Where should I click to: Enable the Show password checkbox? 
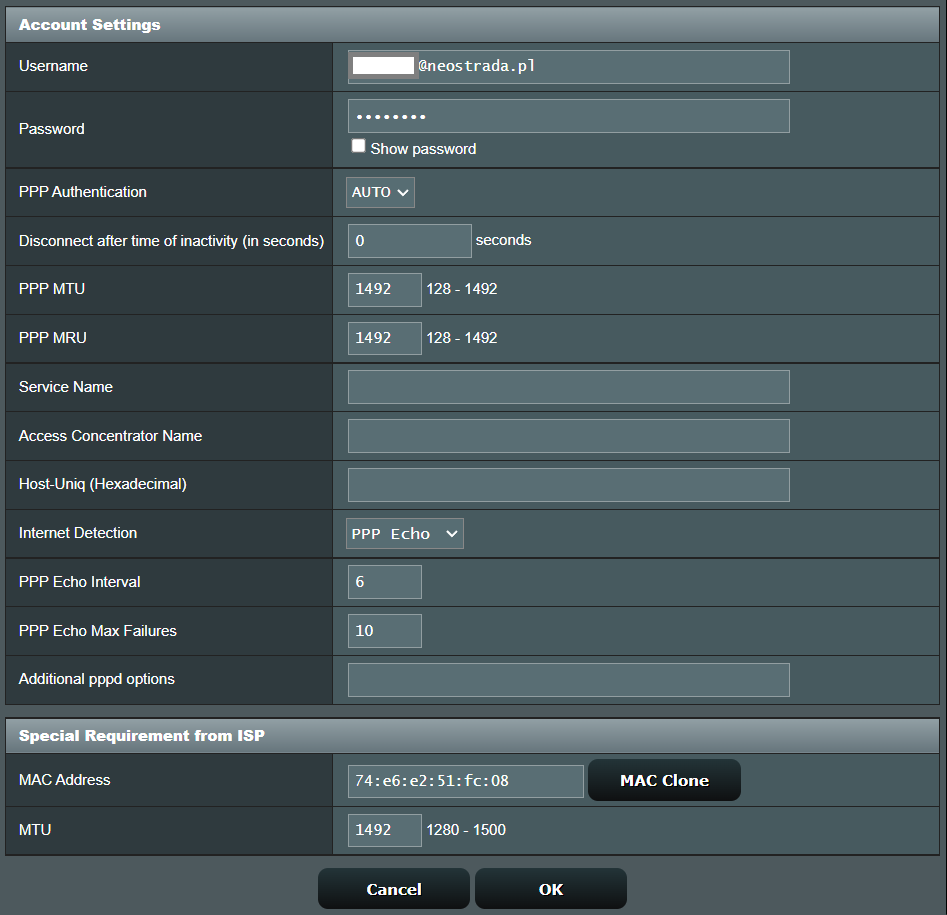(358, 146)
